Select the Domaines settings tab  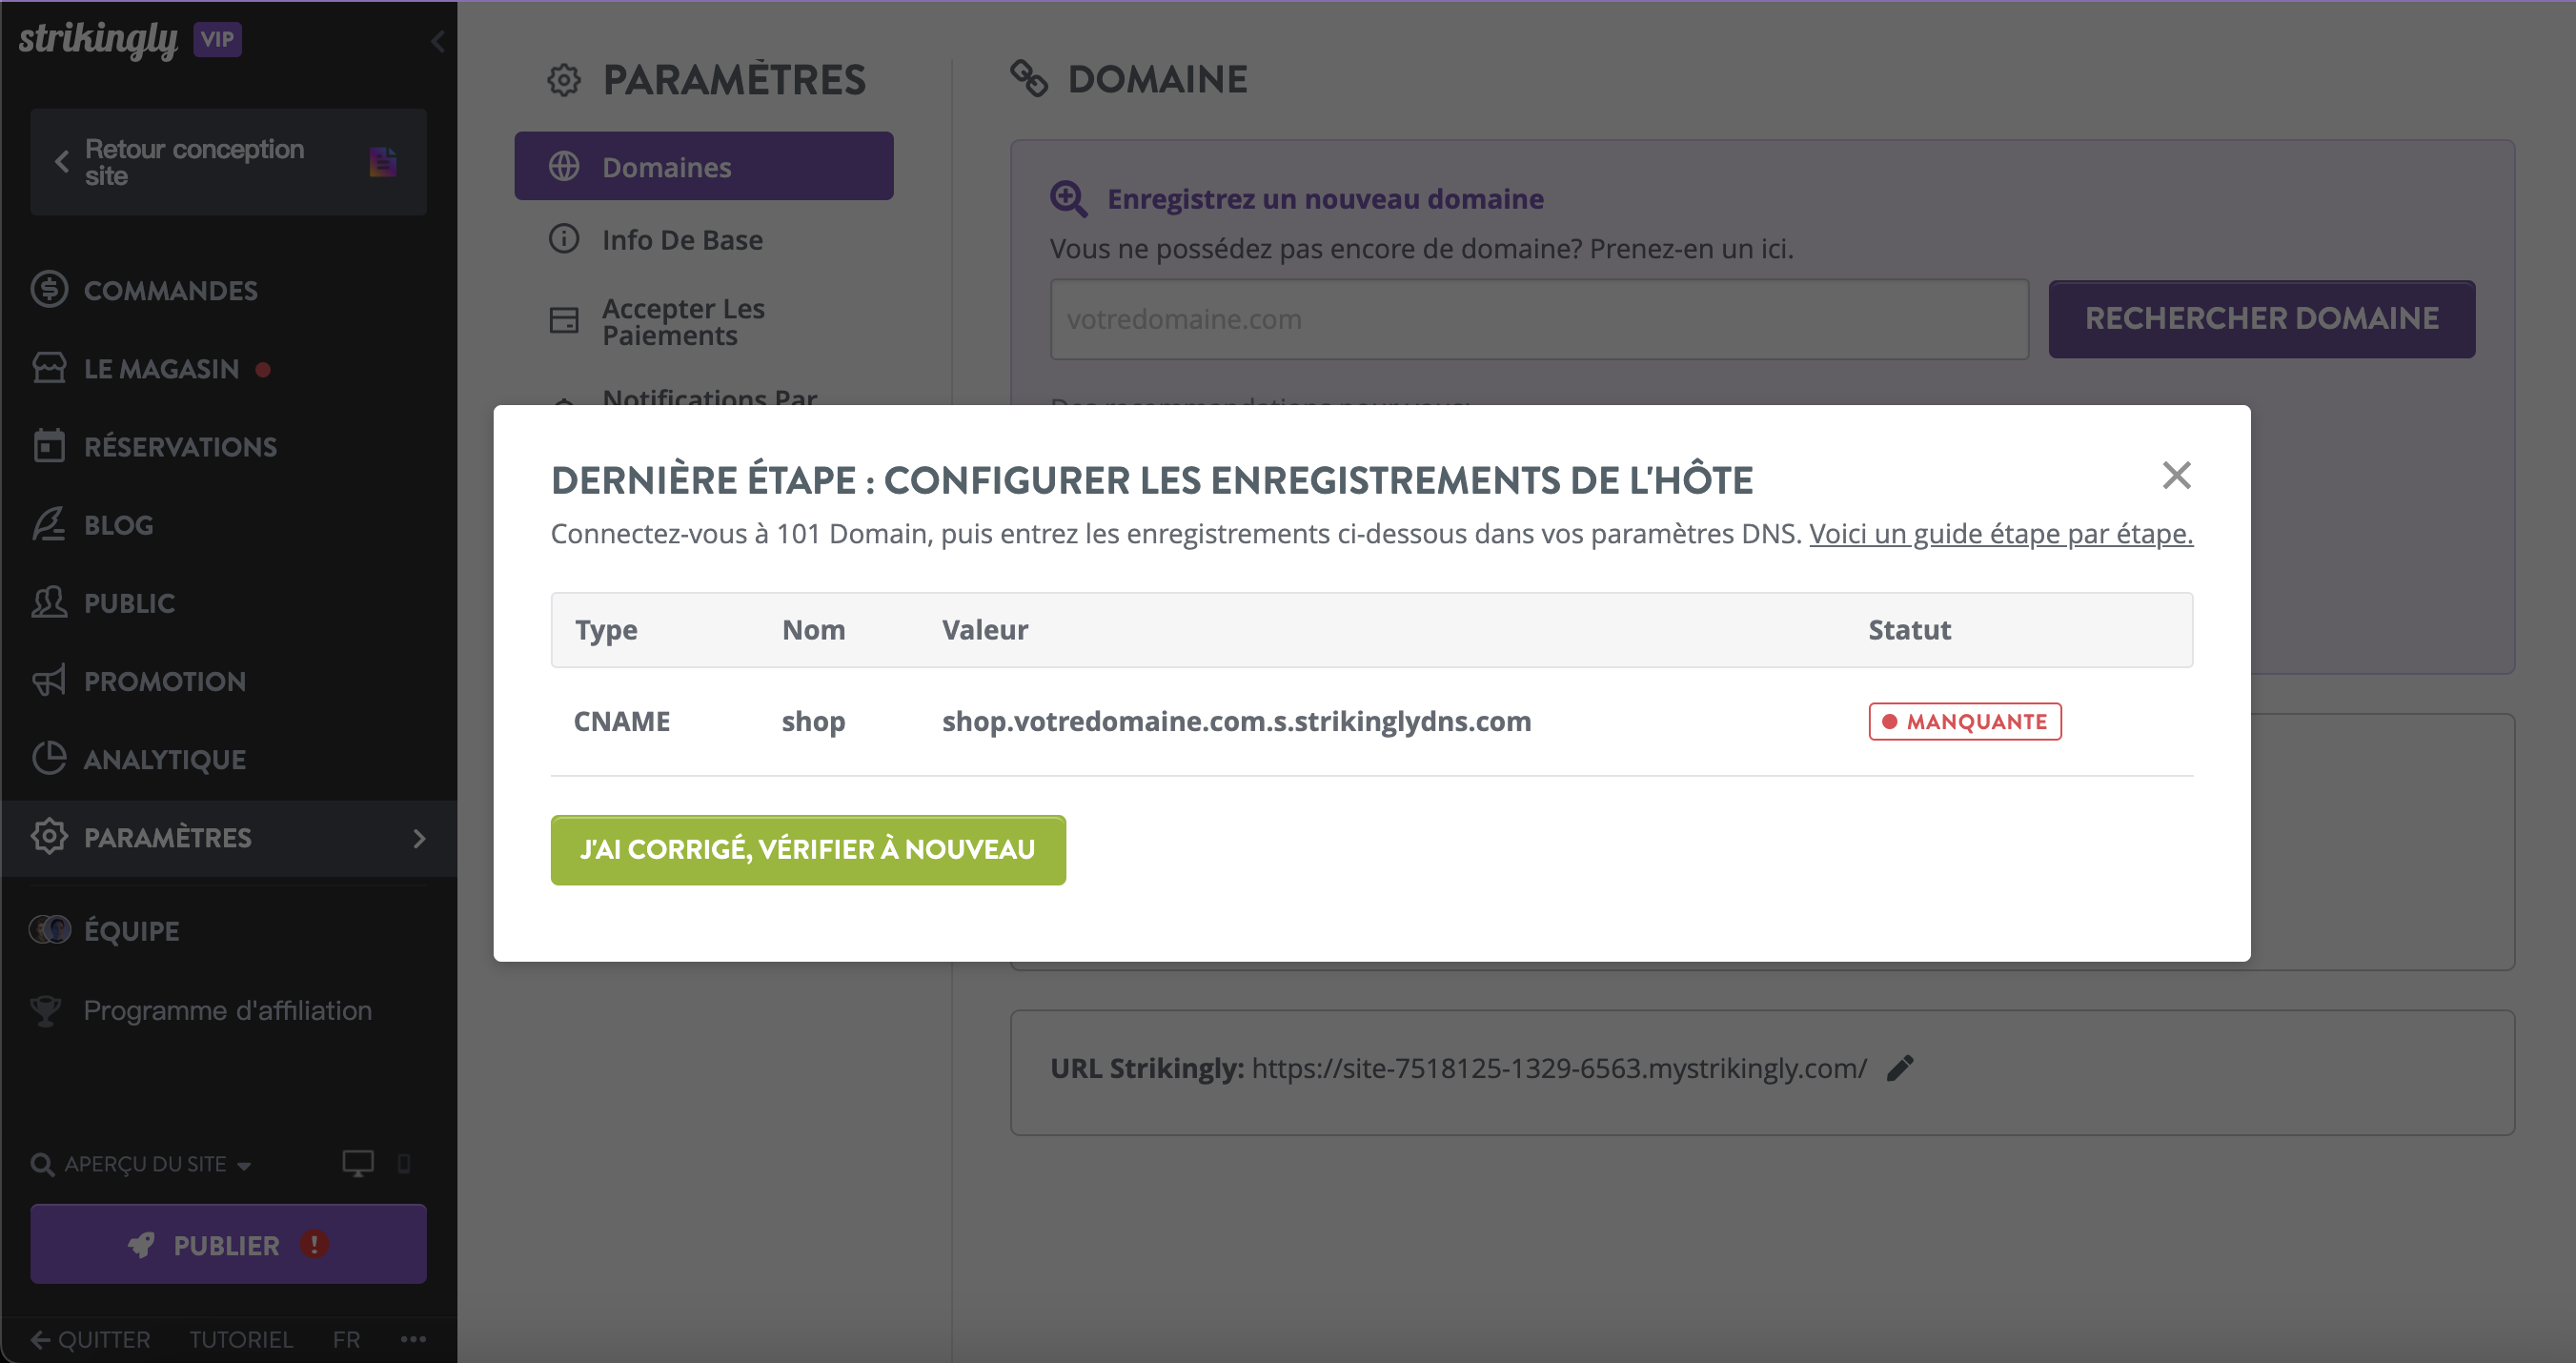(704, 166)
